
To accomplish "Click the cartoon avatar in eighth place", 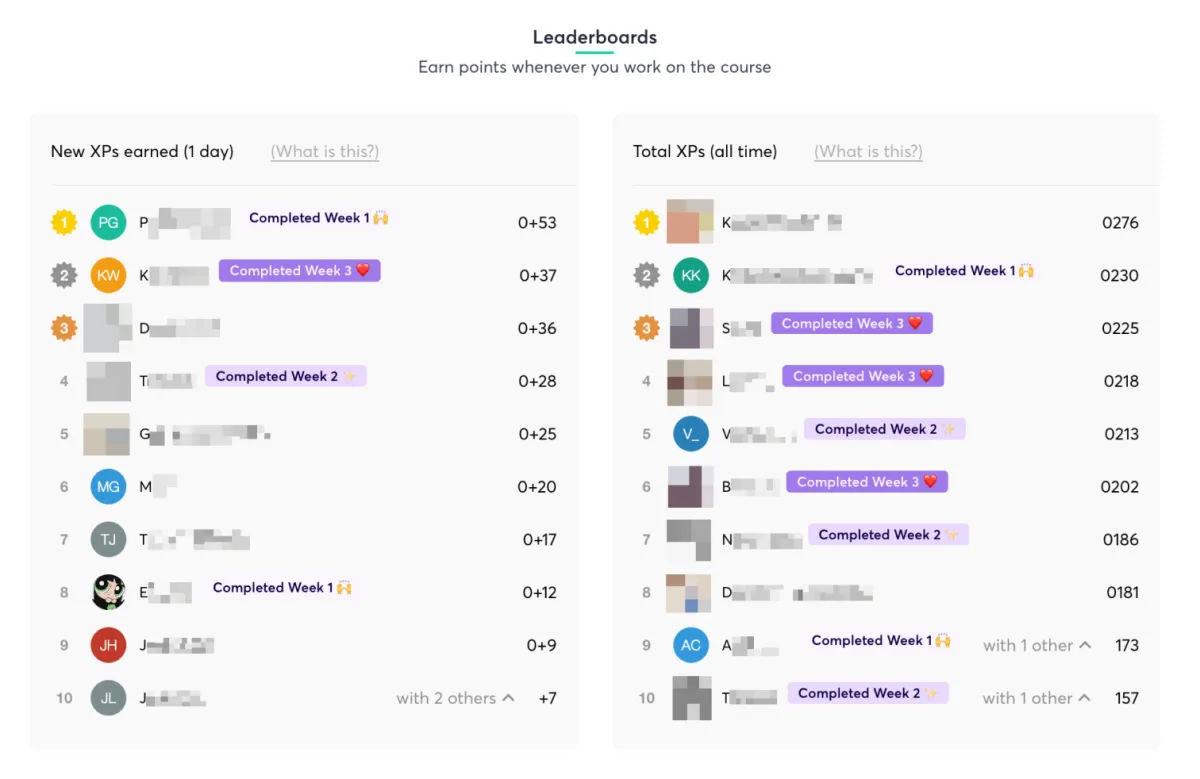I will [108, 592].
